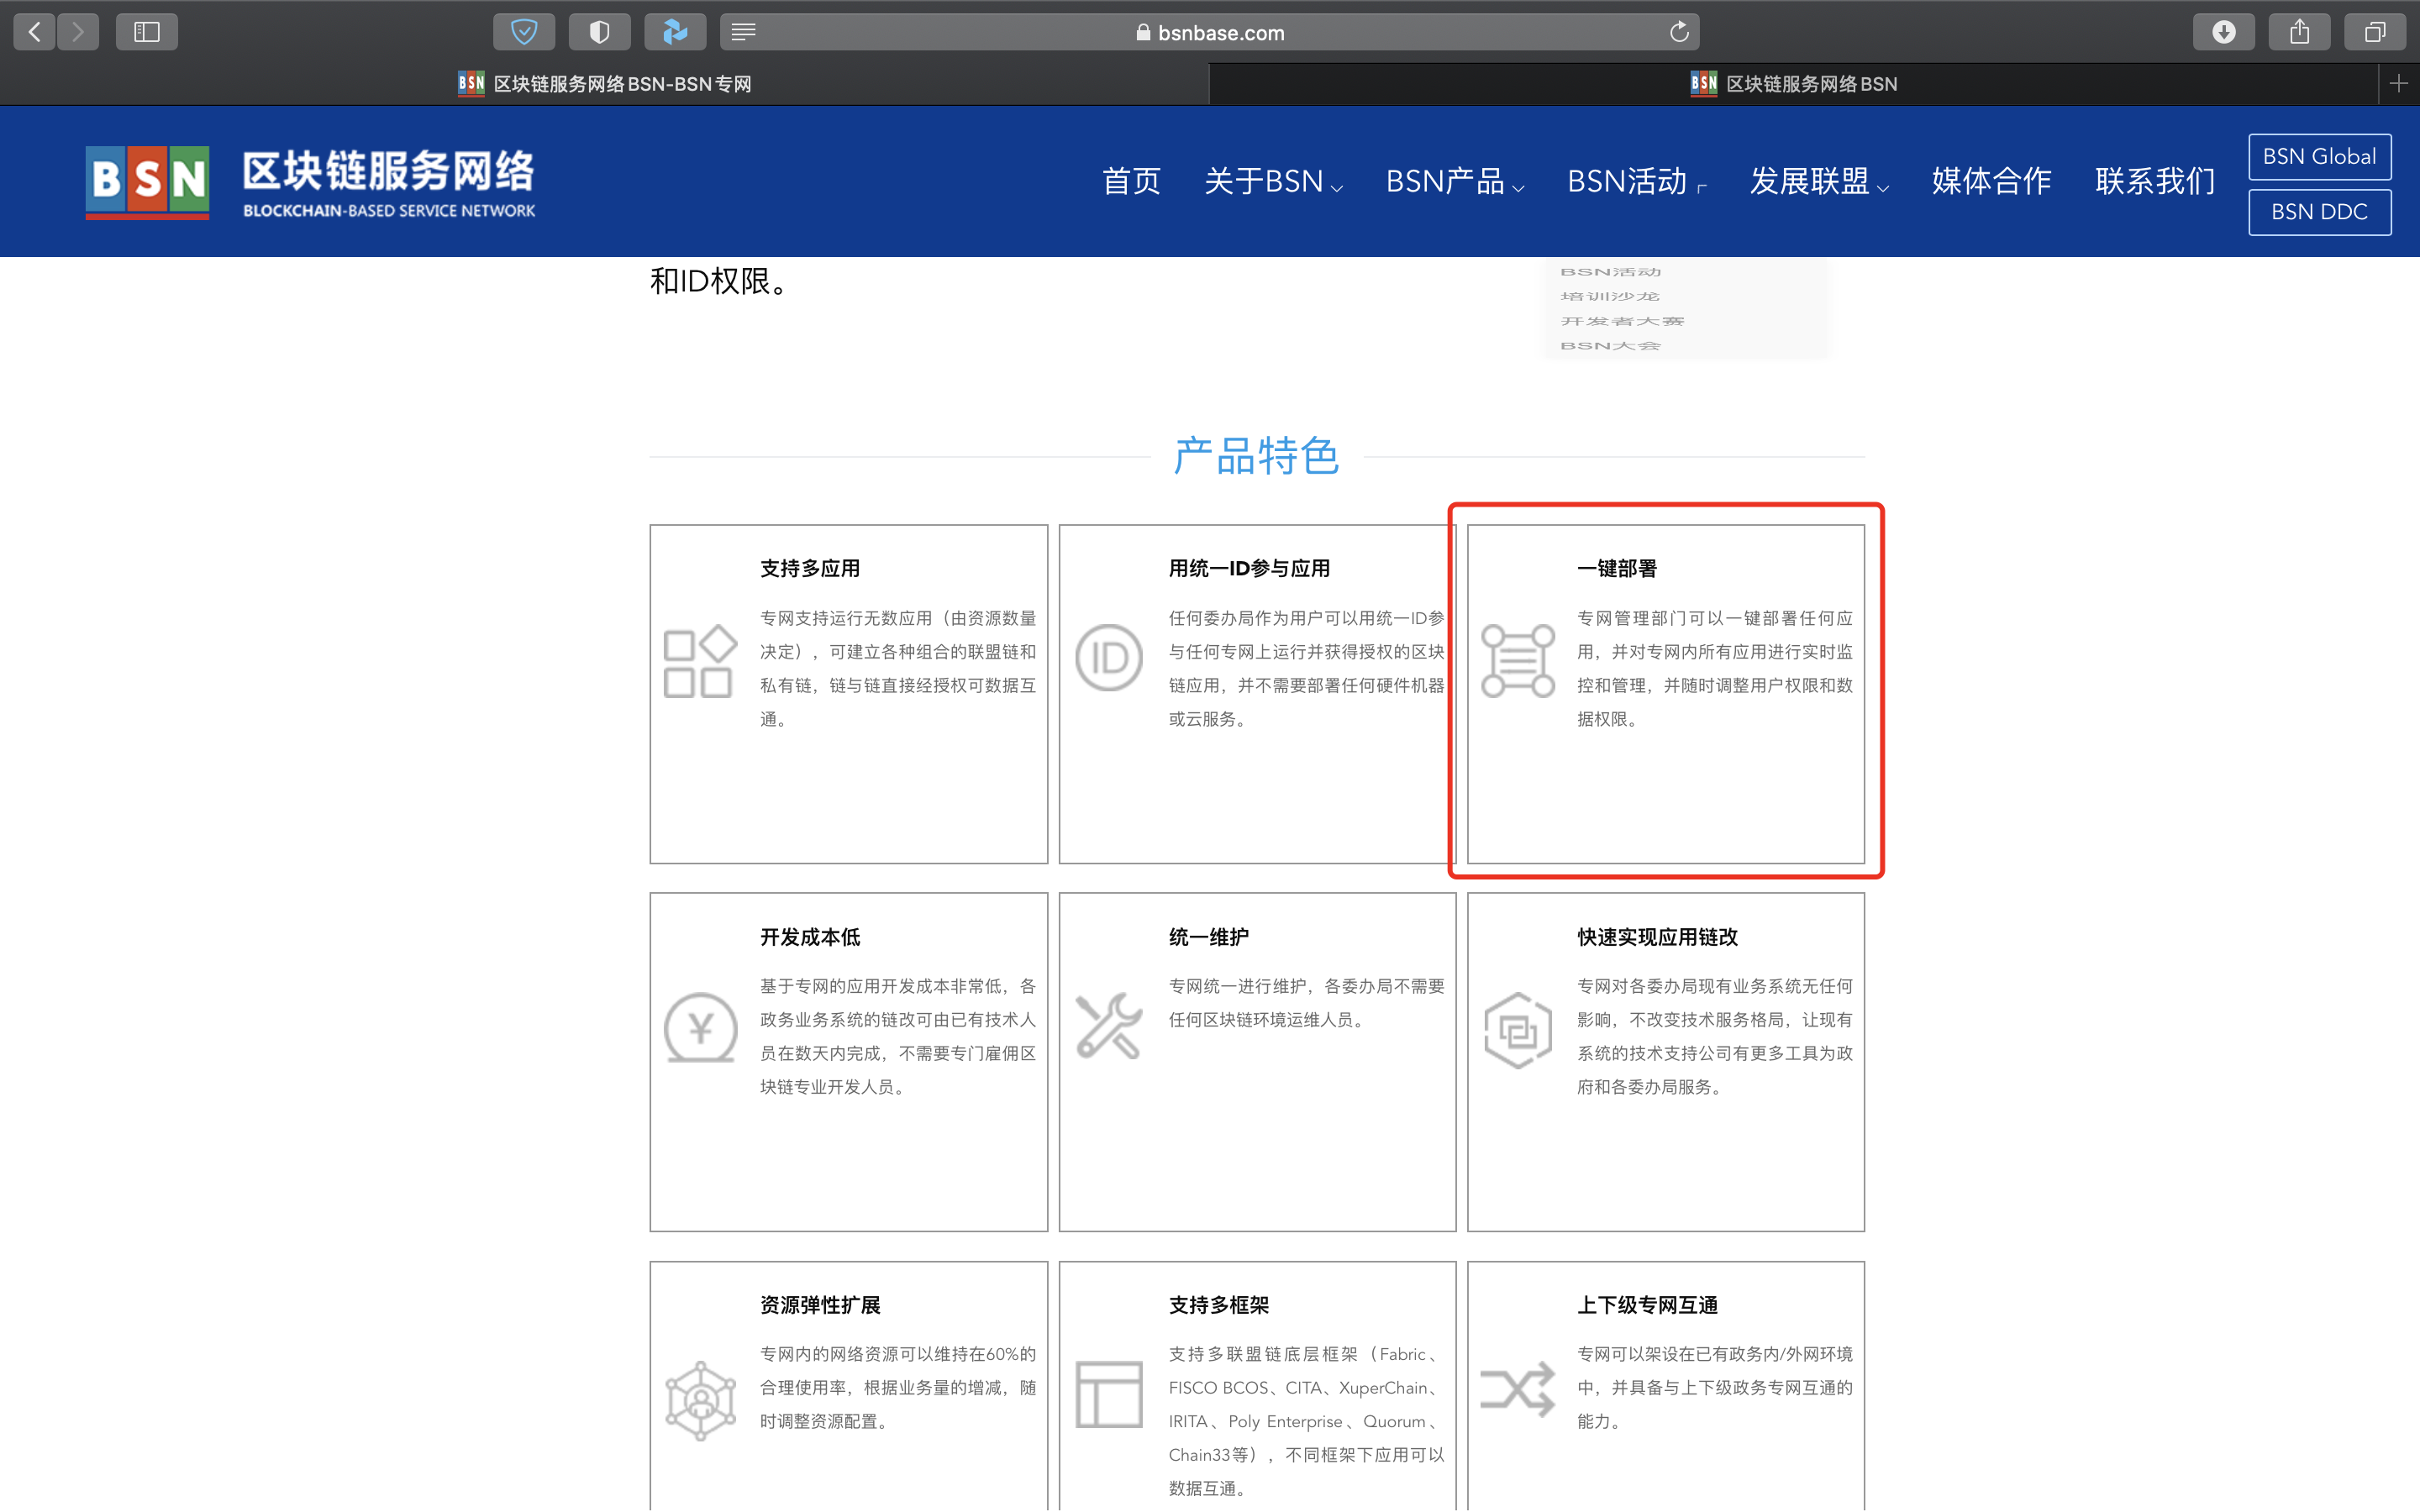This screenshot has width=2420, height=1512.
Task: Open the 首页 menu item
Action: (x=1131, y=181)
